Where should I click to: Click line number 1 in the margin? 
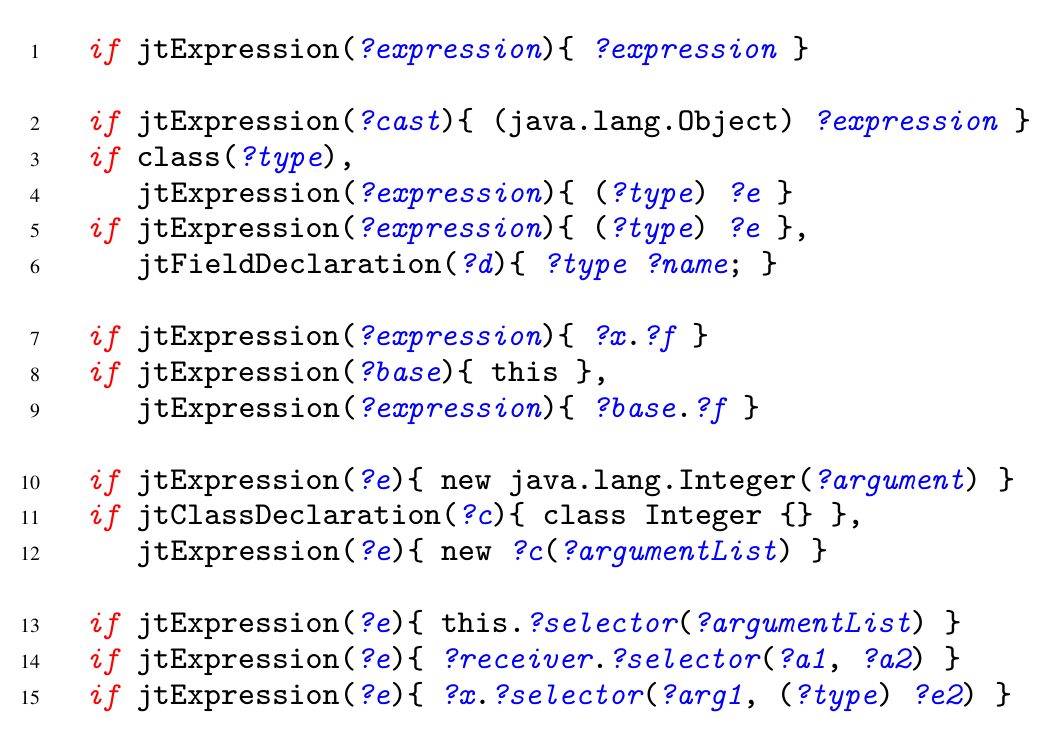[x=34, y=52]
